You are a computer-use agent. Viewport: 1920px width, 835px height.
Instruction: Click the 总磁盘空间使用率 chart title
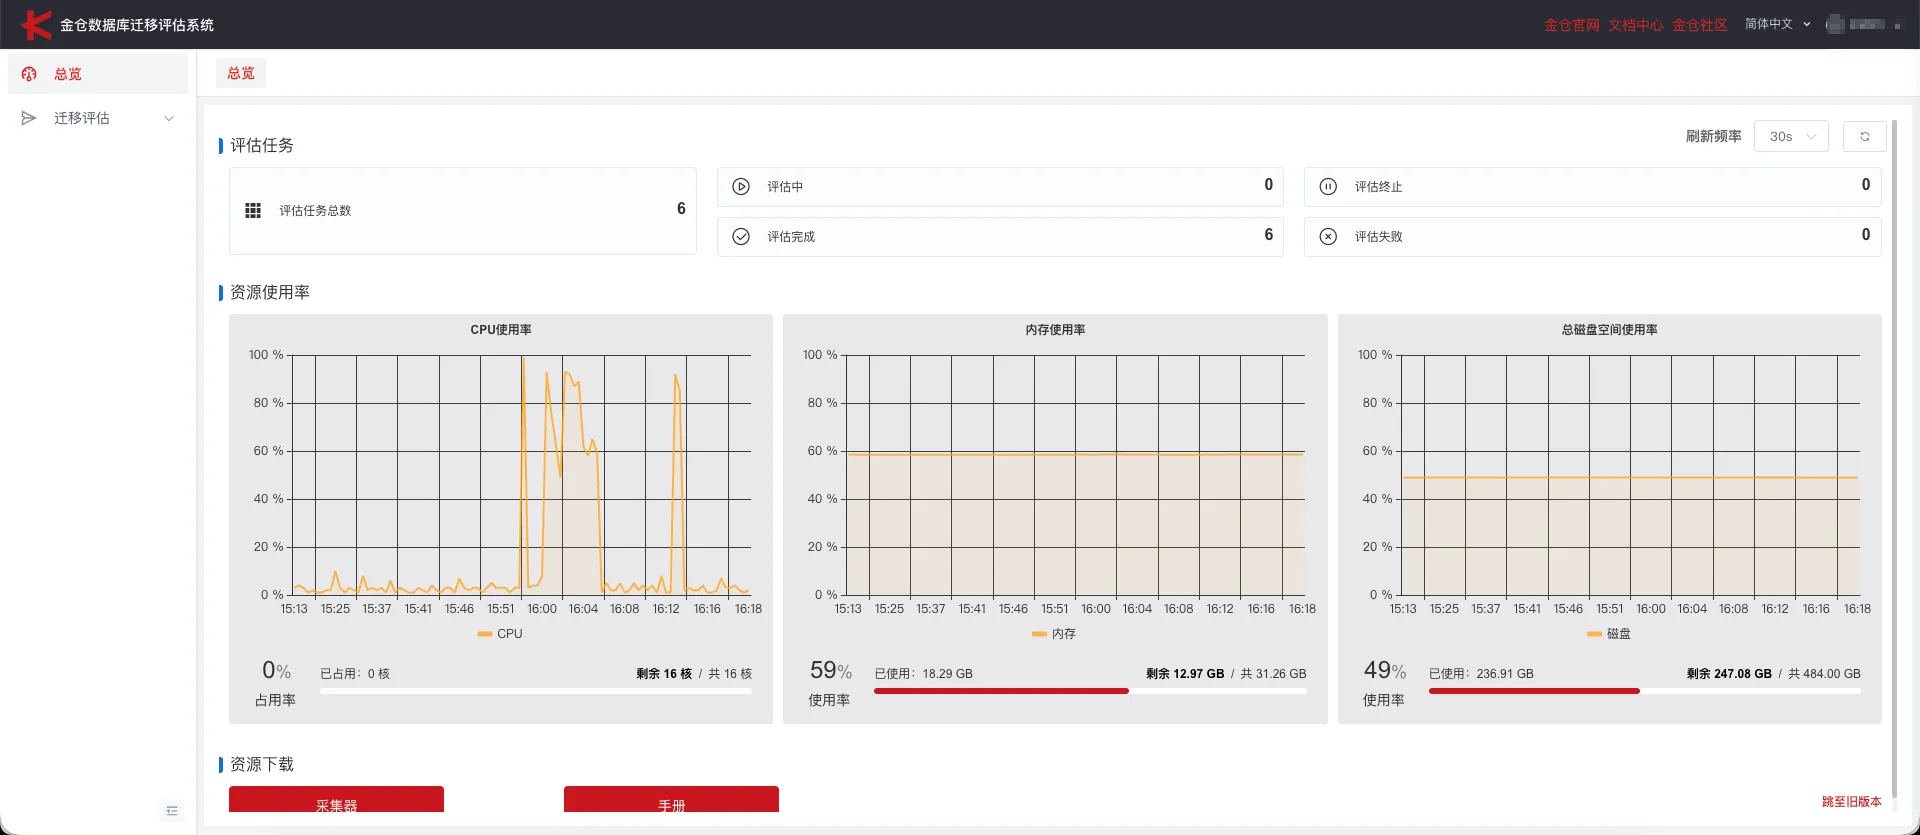pos(1610,330)
